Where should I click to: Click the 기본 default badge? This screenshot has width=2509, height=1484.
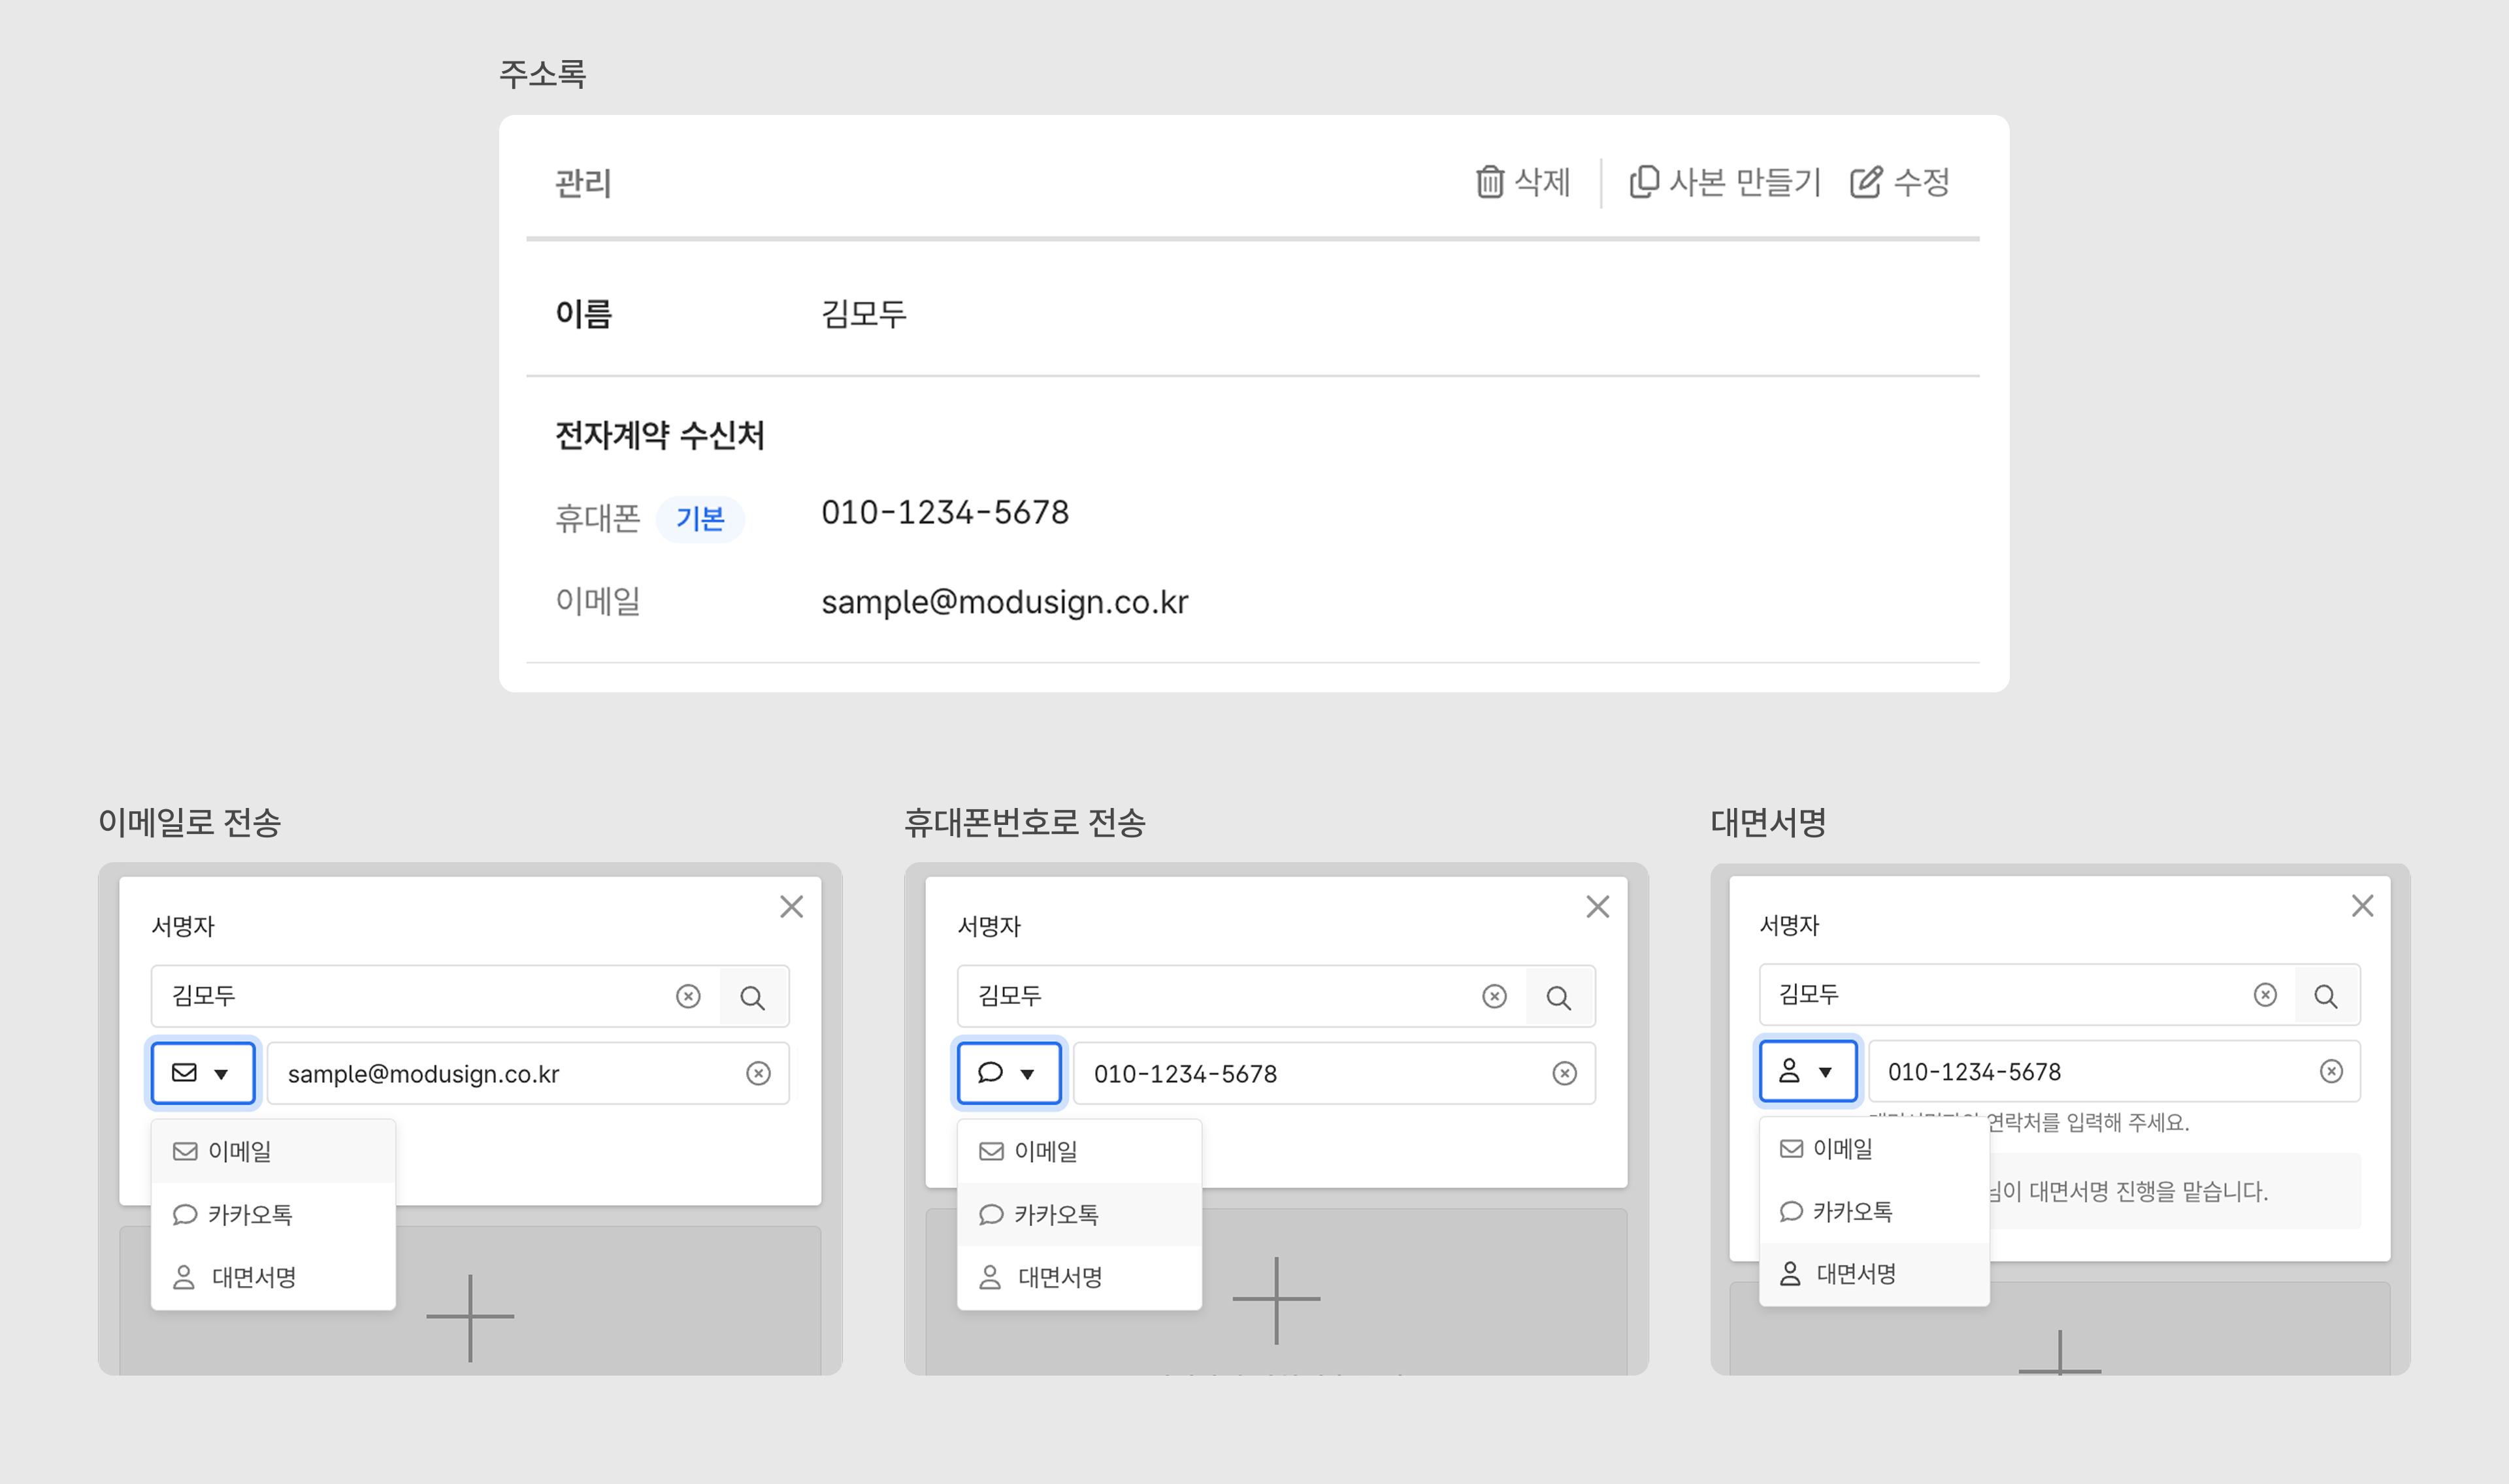(700, 519)
